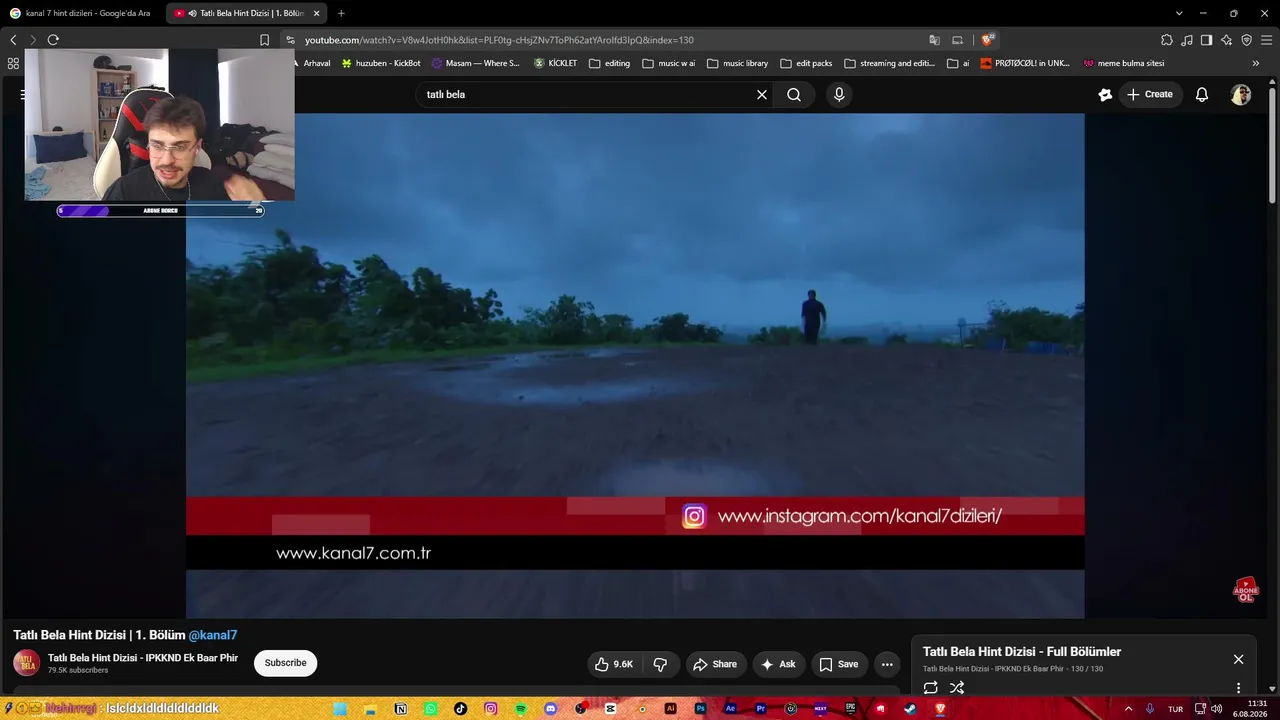Close the Tatlı Bela Hint Dizisi tab
Image resolution: width=1280 pixels, height=720 pixels.
pos(317,13)
